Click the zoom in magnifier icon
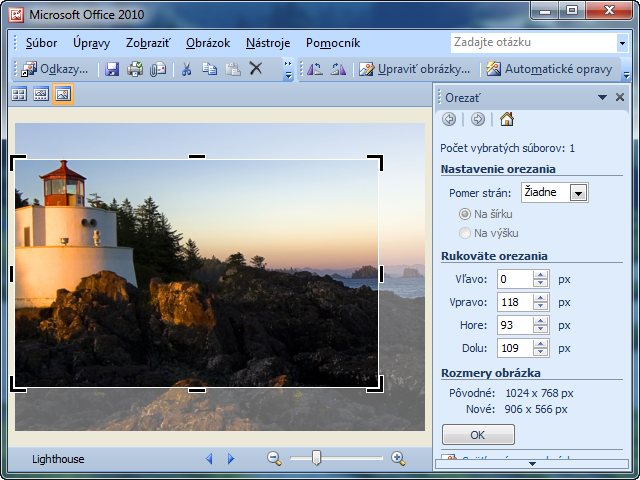Viewport: 640px width, 480px height. point(398,458)
